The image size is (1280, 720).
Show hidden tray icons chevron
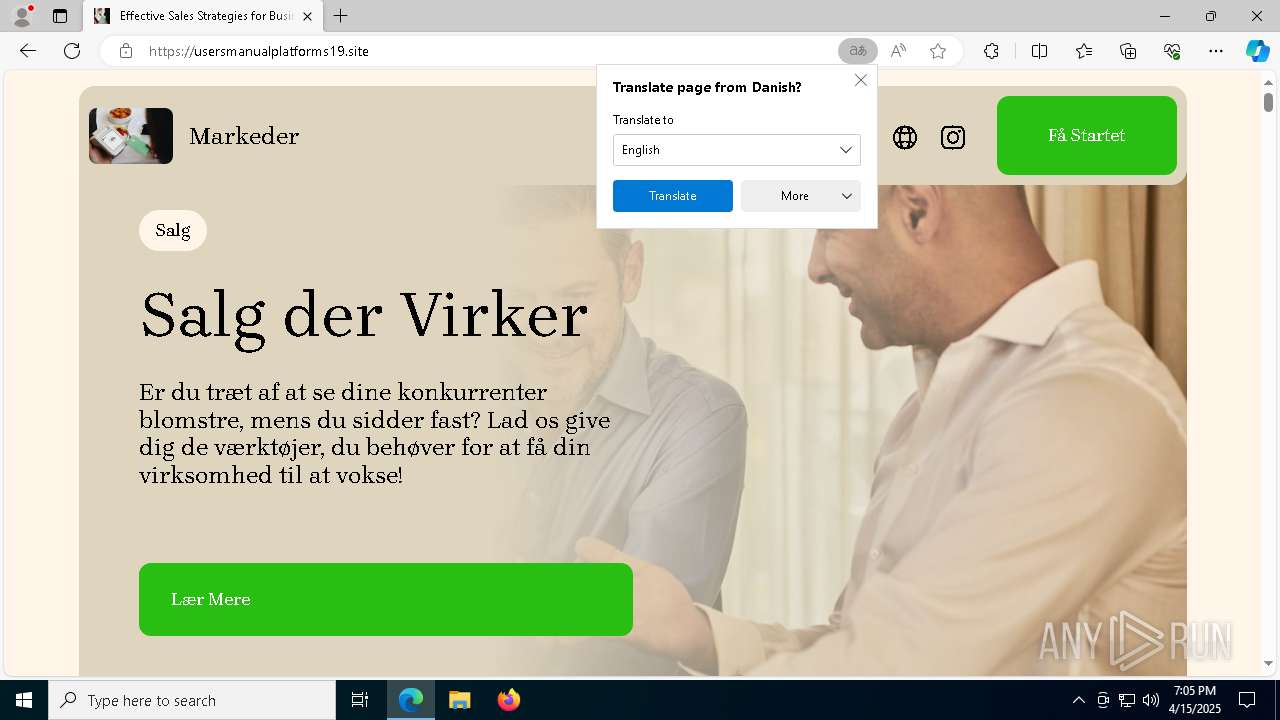point(1078,700)
